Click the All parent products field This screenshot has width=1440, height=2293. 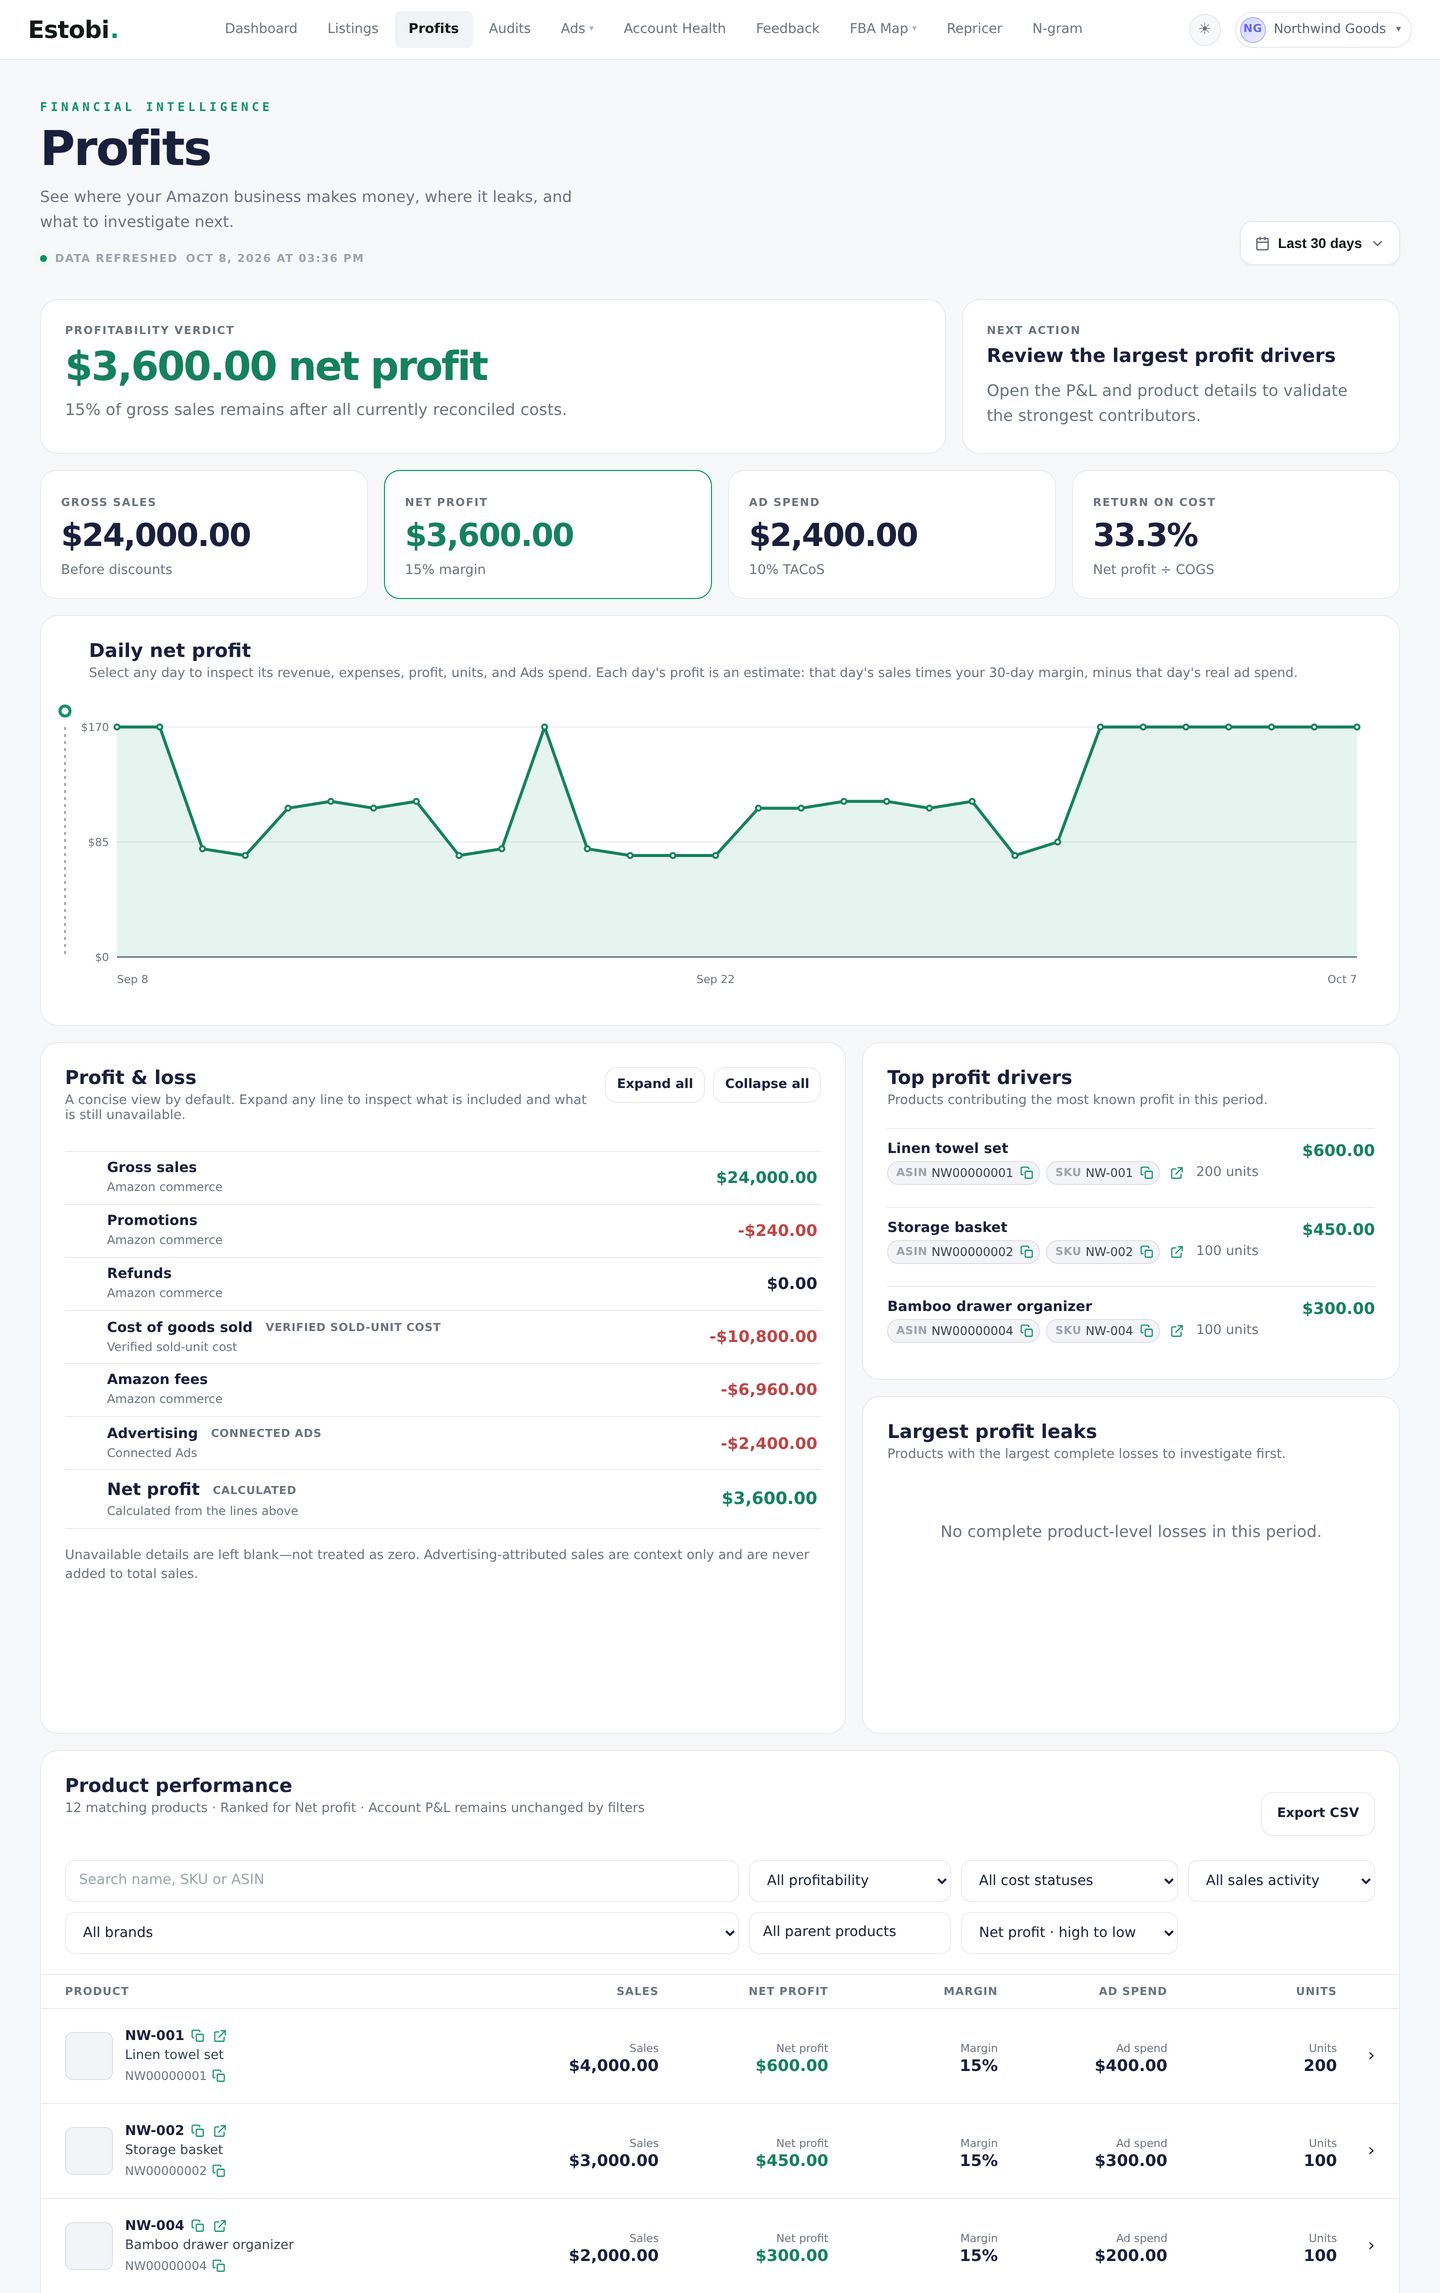point(850,1932)
